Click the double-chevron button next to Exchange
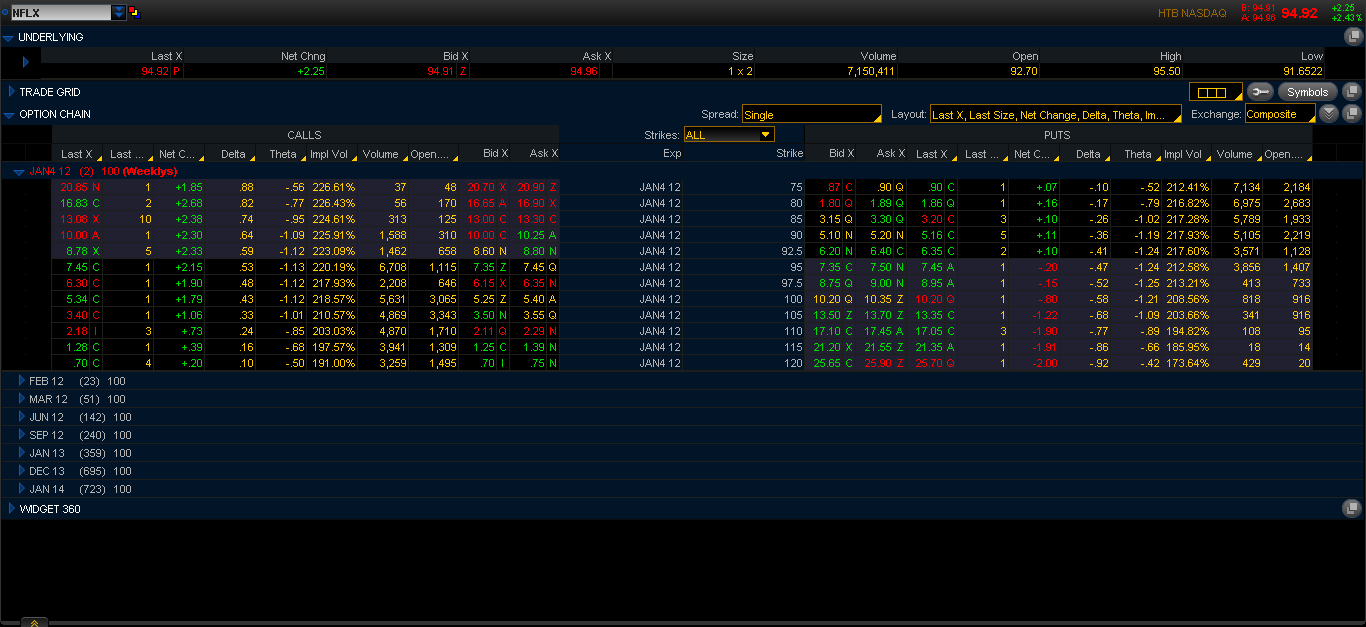 pyautogui.click(x=1328, y=114)
